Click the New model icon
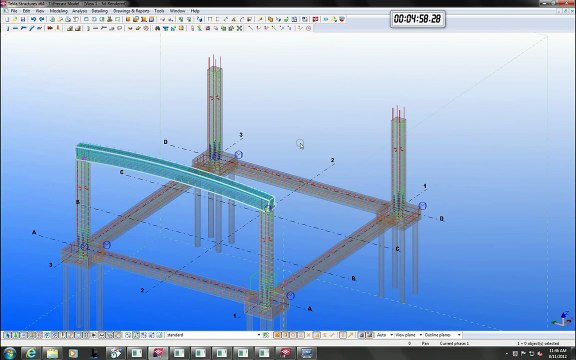This screenshot has width=576, height=360. click(x=7, y=19)
